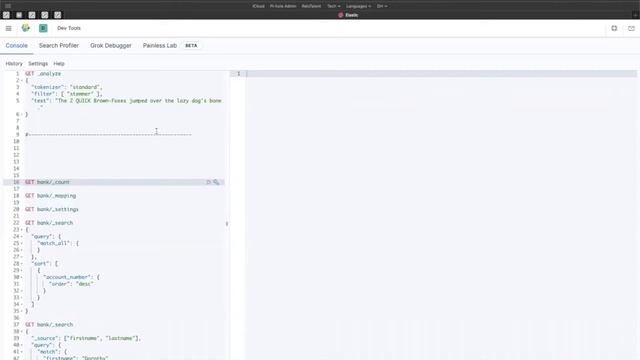Click the 'GET bank/_search' line 22
Viewport: 640px width, 360px height.
[x=49, y=223]
